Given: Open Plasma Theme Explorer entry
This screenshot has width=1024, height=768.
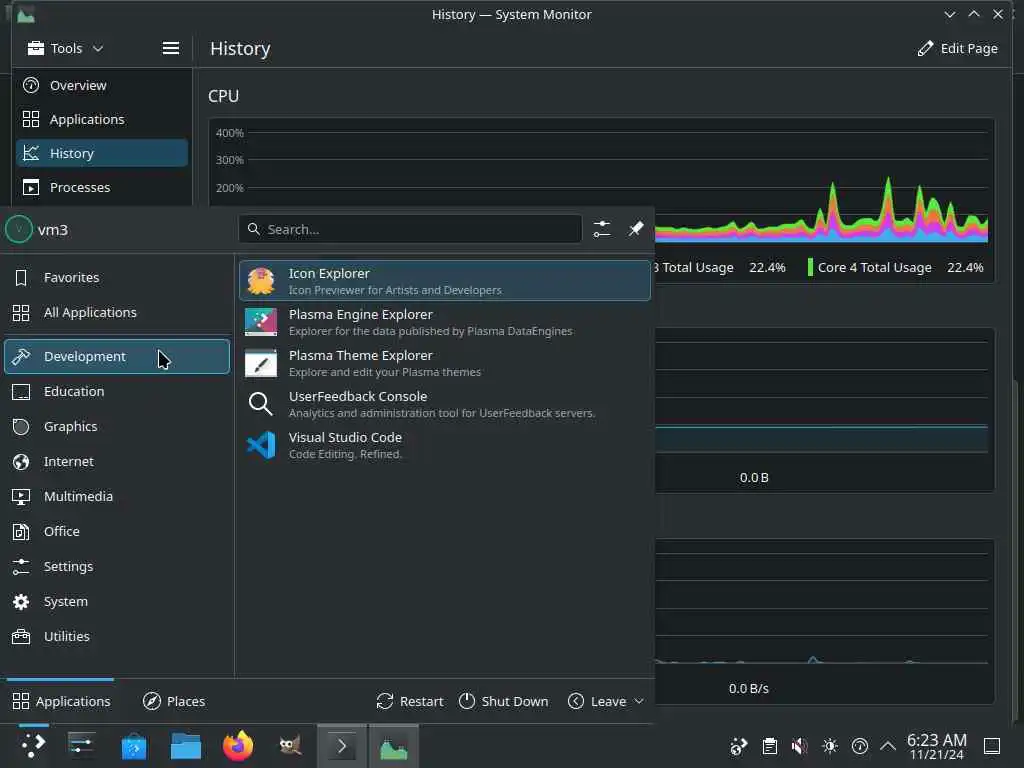Looking at the screenshot, I should tap(445, 363).
